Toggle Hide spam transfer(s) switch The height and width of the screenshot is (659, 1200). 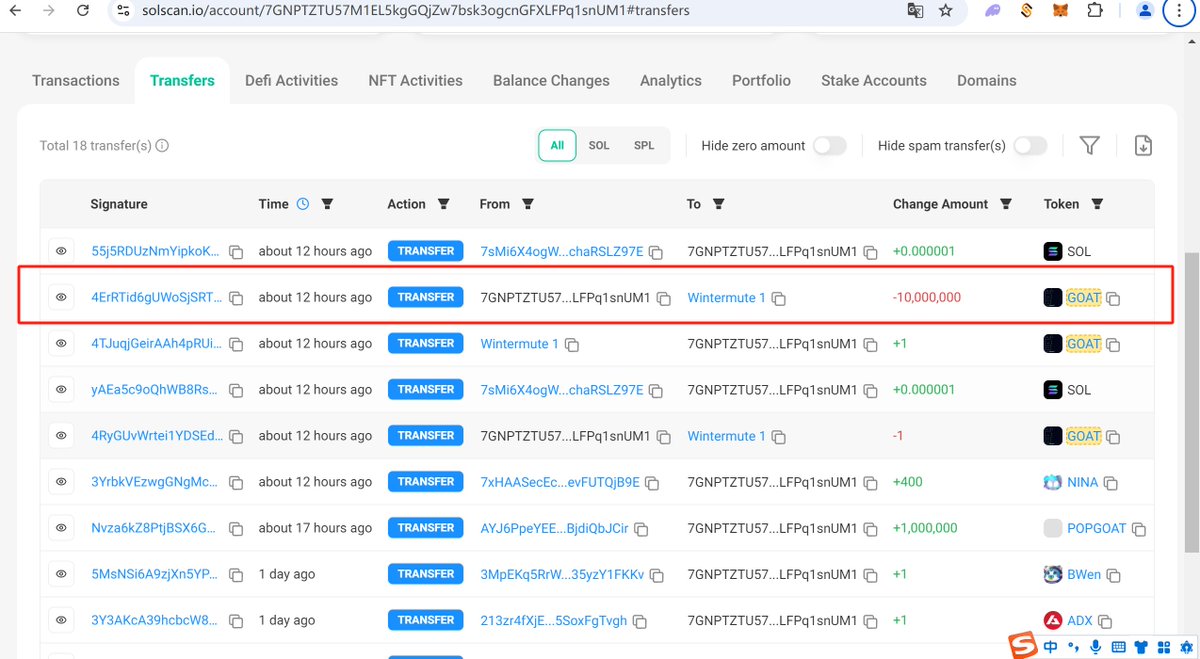1030,146
